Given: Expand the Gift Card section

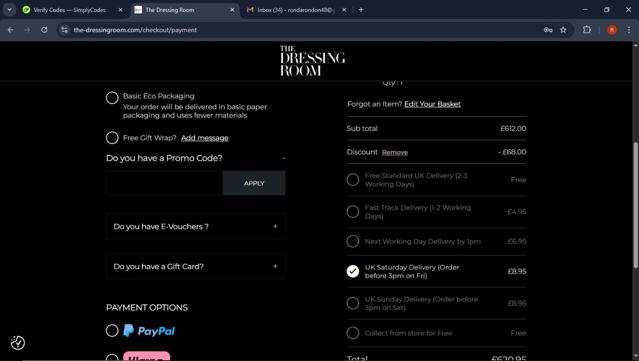Looking at the screenshot, I should [275, 266].
